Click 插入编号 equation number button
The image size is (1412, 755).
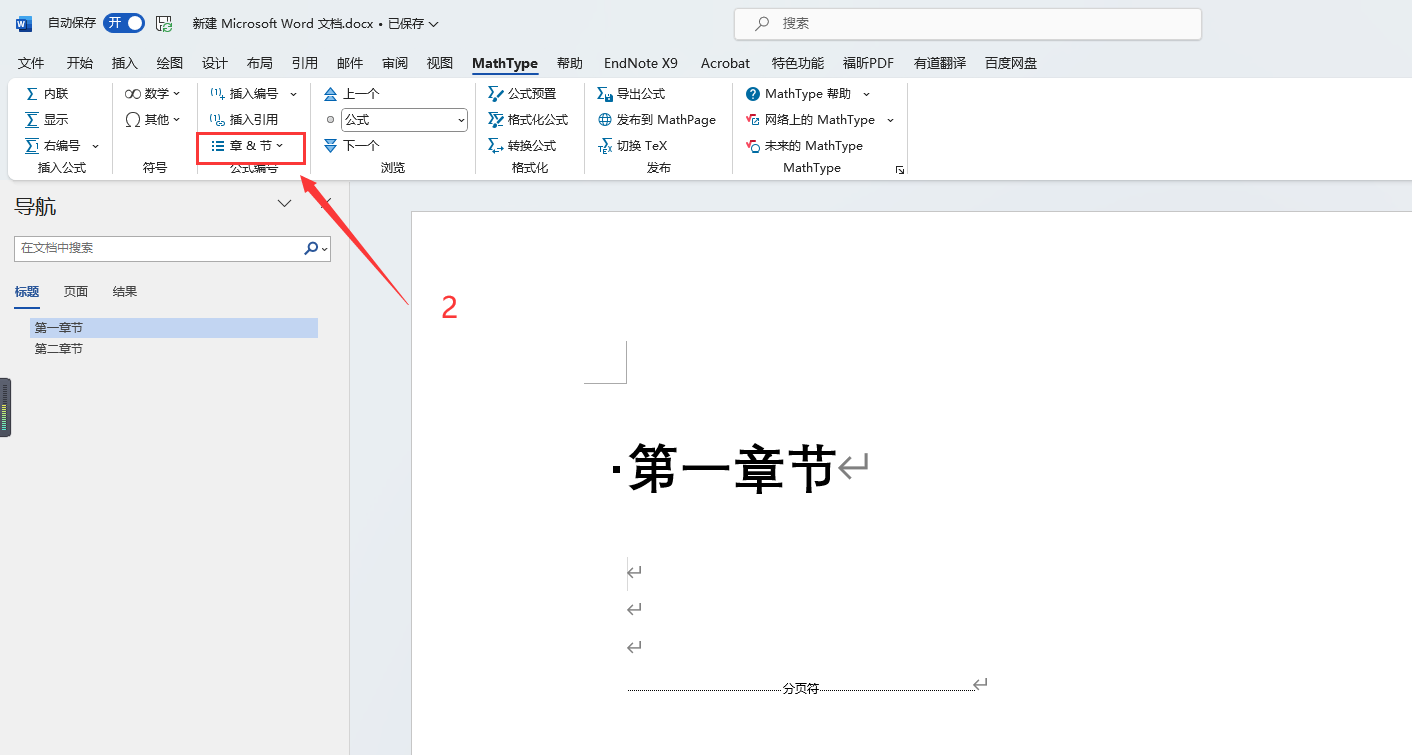tap(244, 93)
